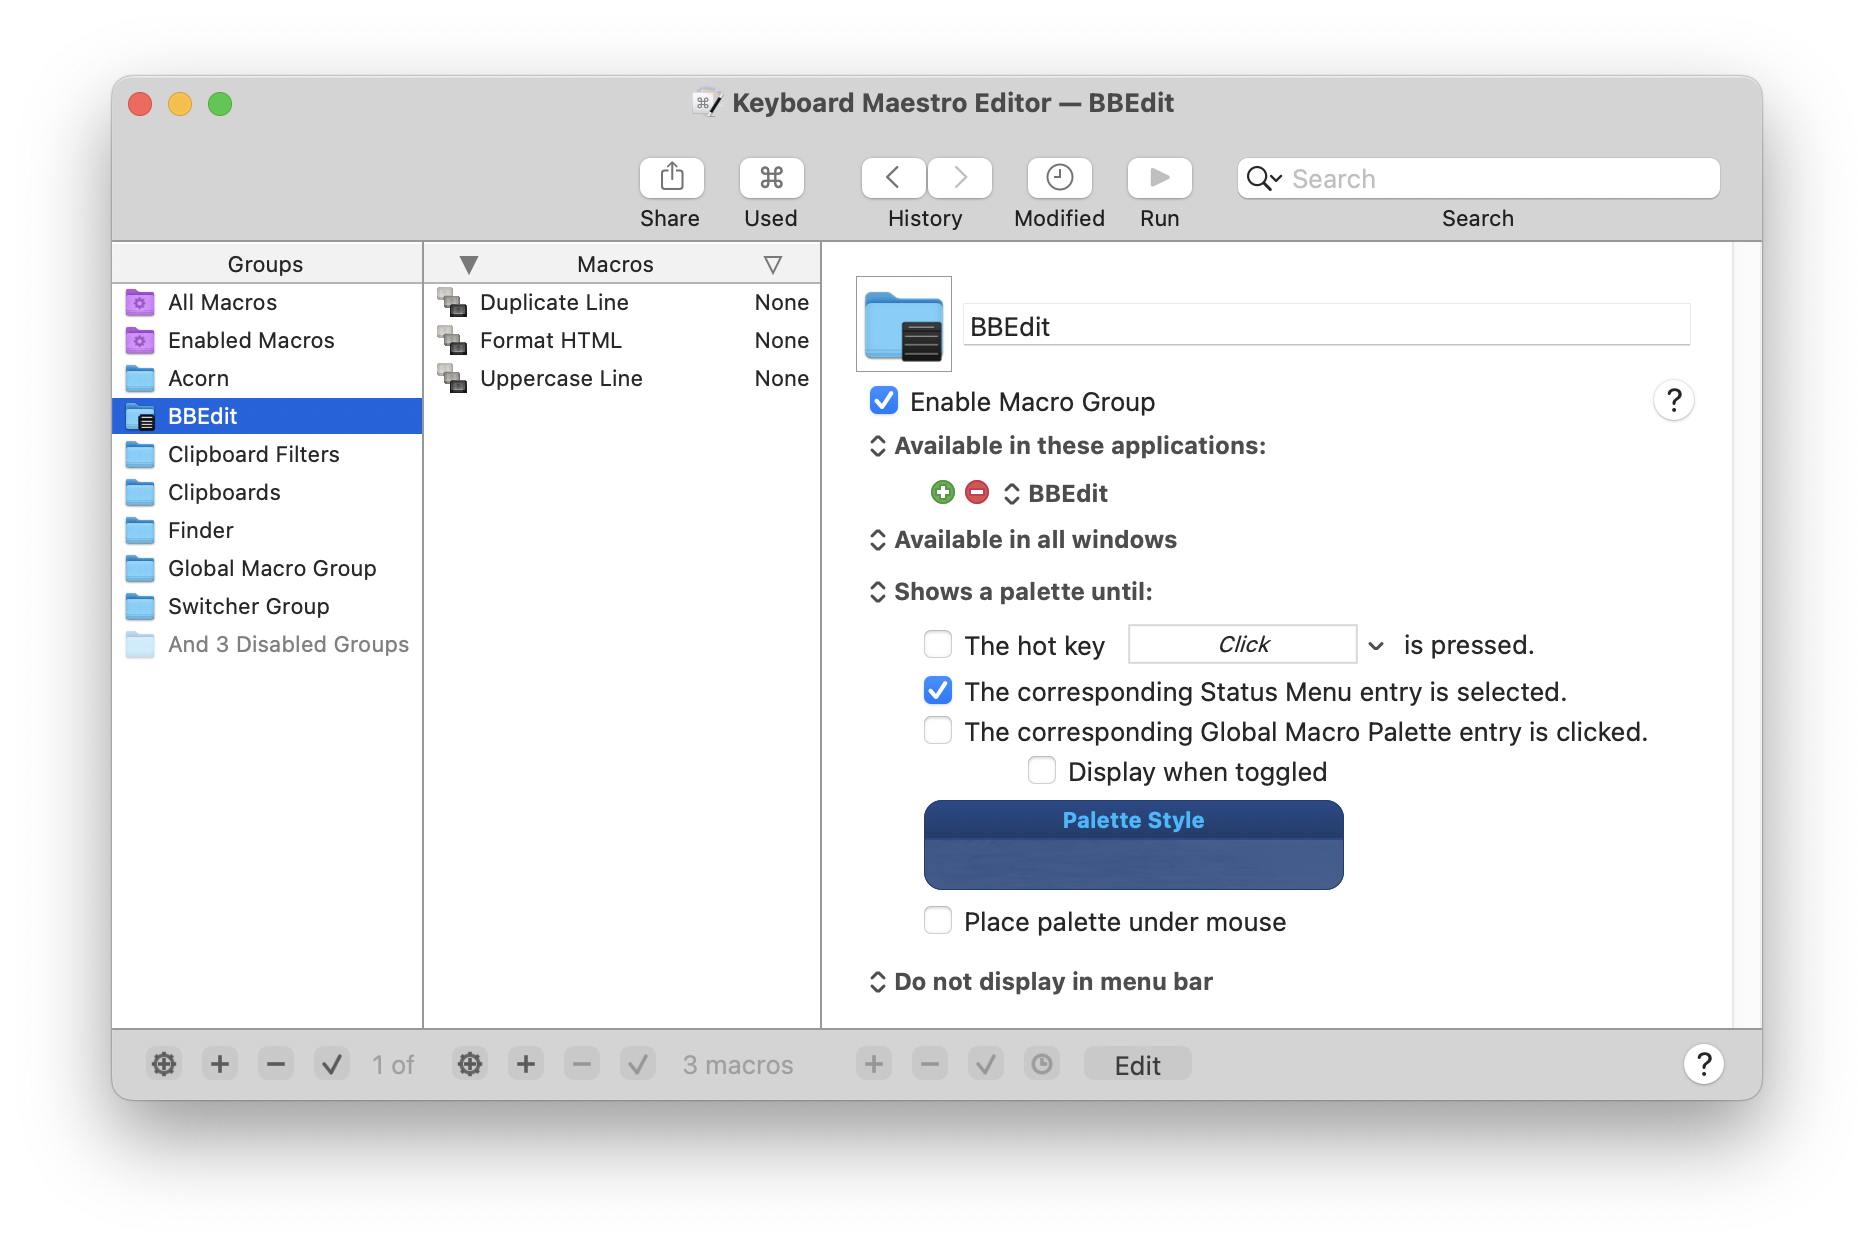1874x1248 pixels.
Task: Click the red remove application button
Action: (977, 492)
